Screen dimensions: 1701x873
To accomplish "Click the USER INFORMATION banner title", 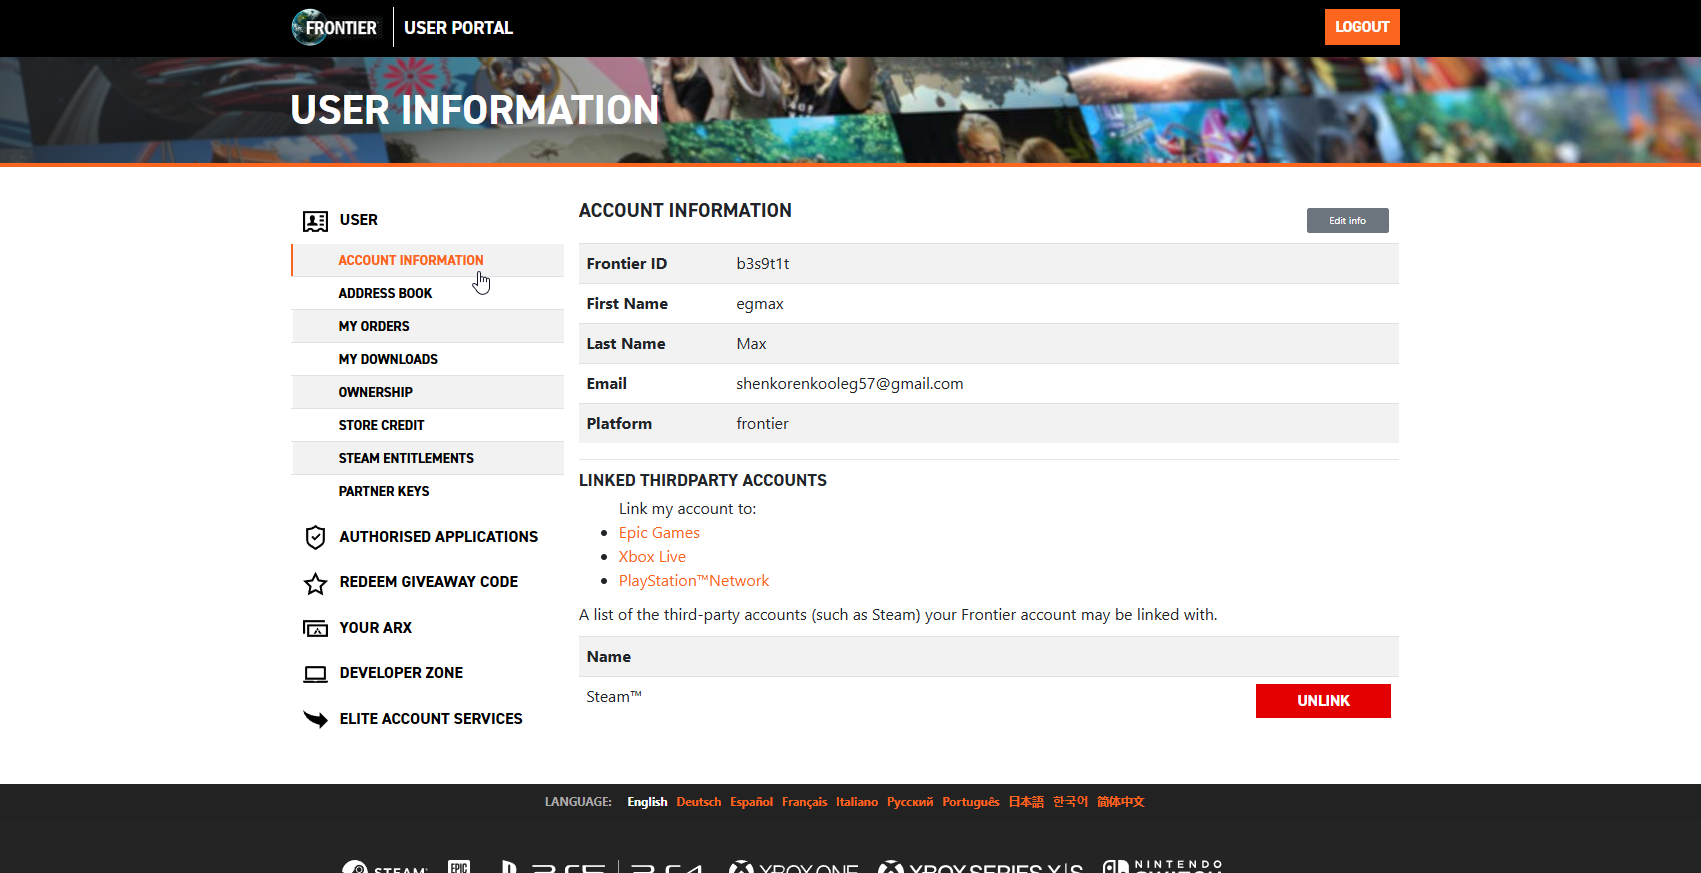I will pos(475,110).
